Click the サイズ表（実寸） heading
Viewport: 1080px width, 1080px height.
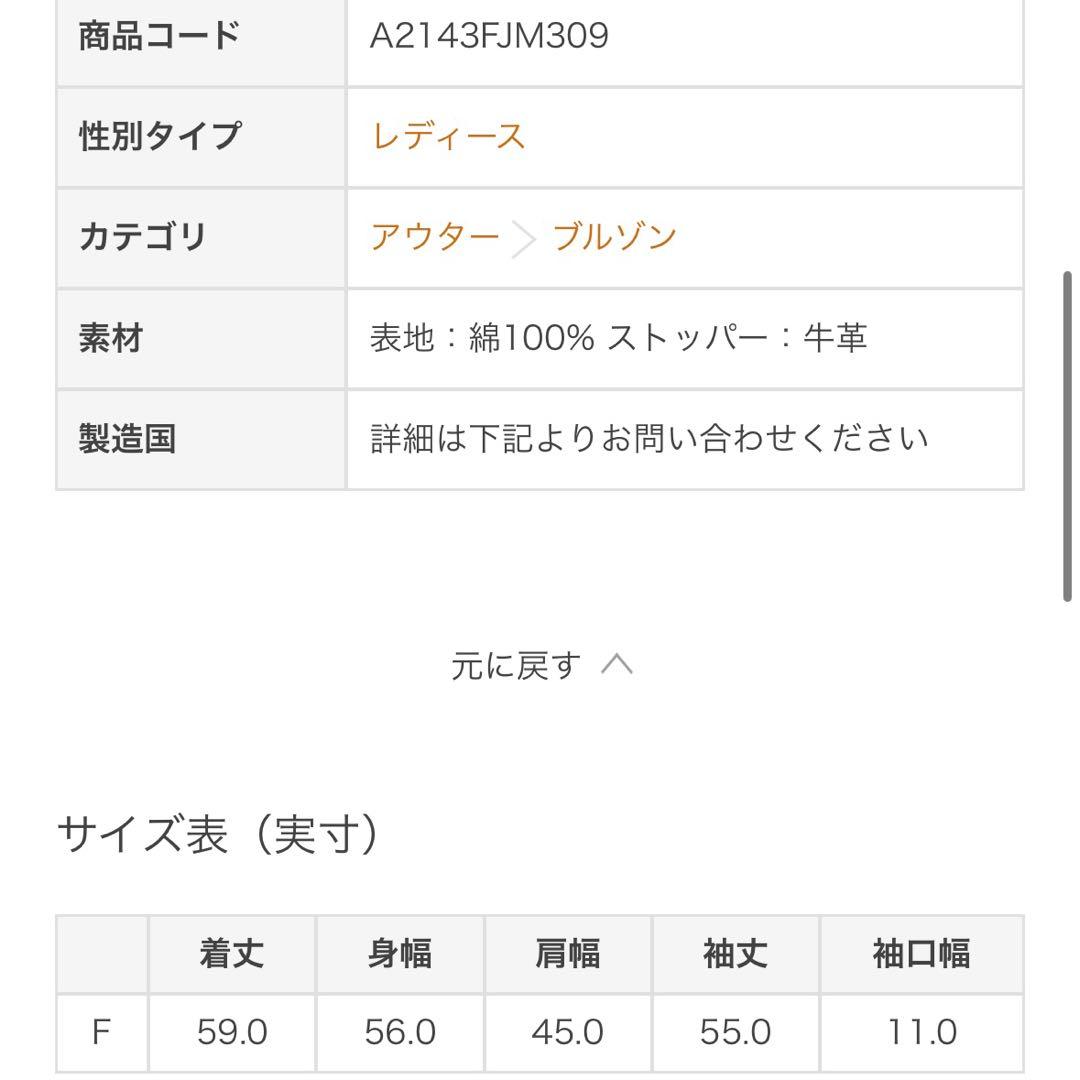pyautogui.click(x=218, y=834)
